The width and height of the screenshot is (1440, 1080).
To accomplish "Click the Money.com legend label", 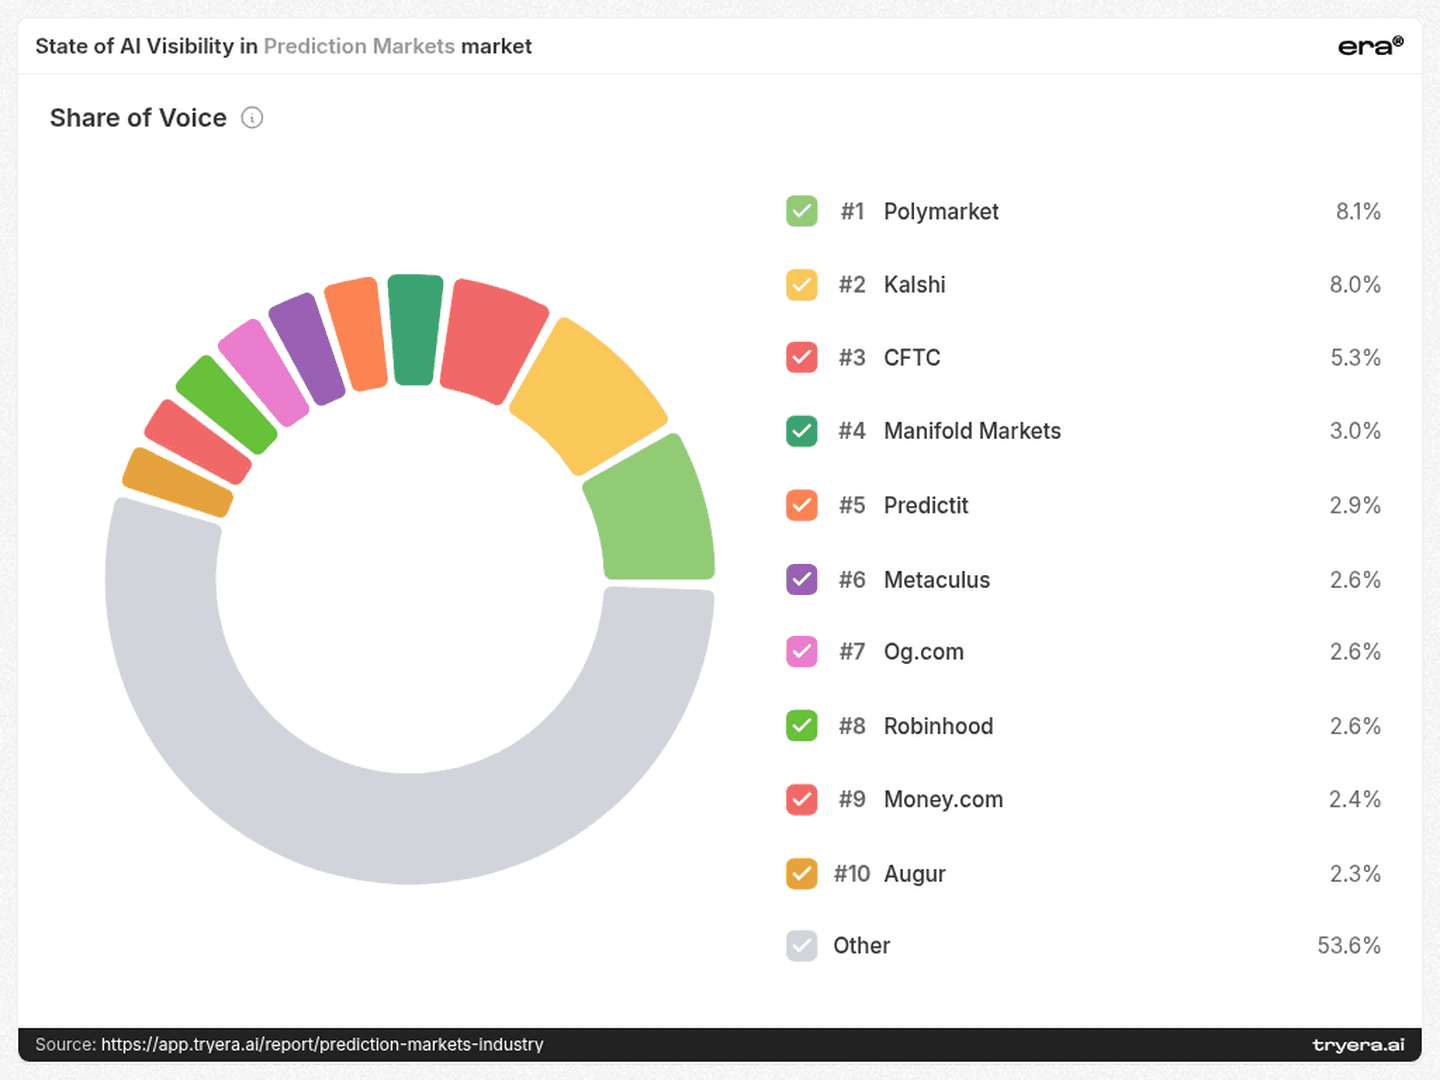I will [943, 800].
